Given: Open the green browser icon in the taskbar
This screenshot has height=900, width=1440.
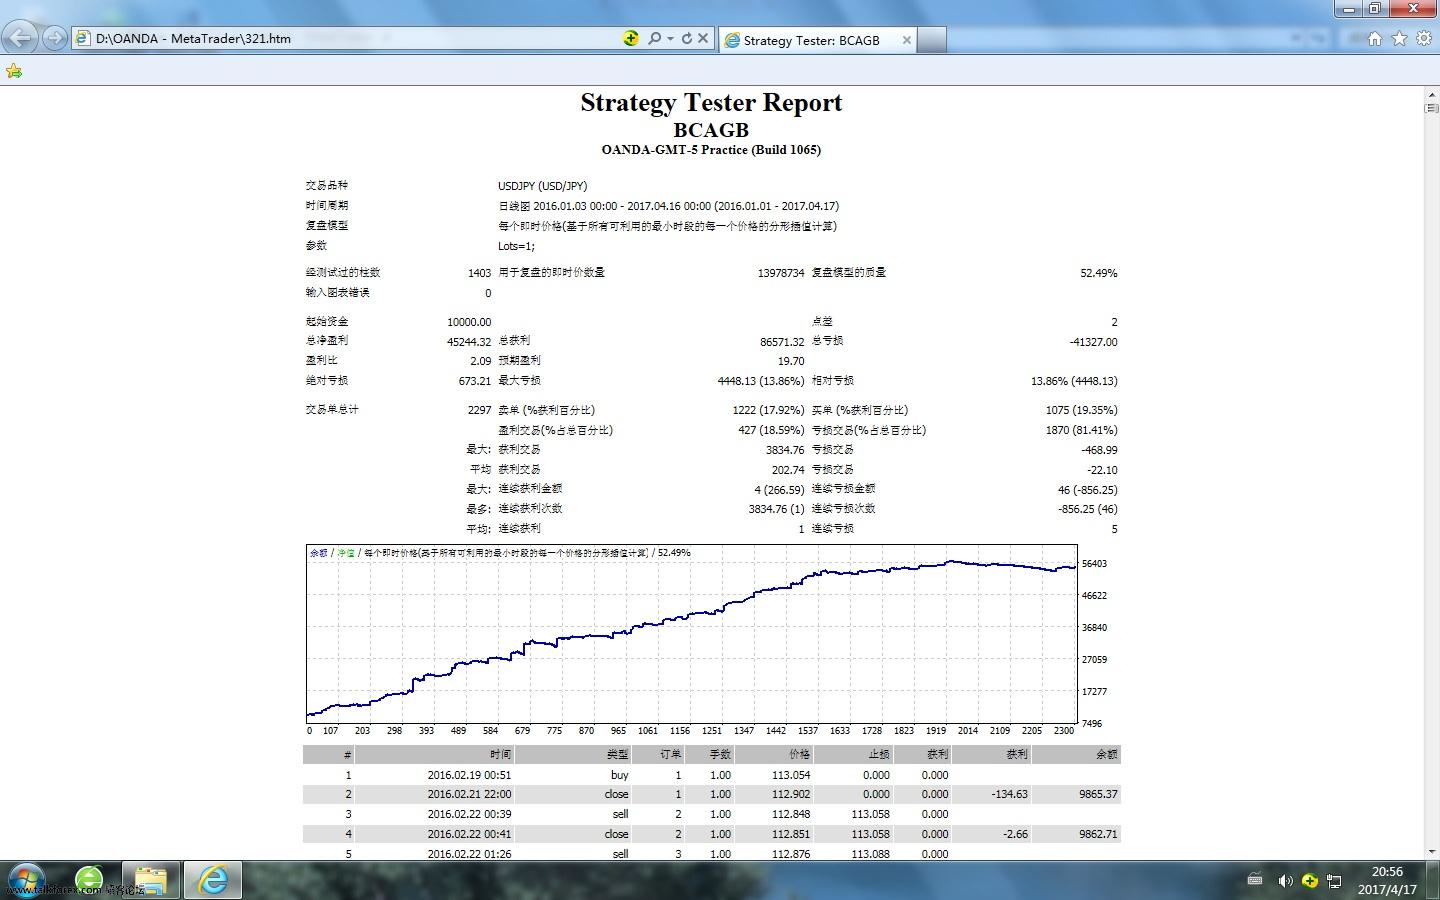Looking at the screenshot, I should 89,880.
